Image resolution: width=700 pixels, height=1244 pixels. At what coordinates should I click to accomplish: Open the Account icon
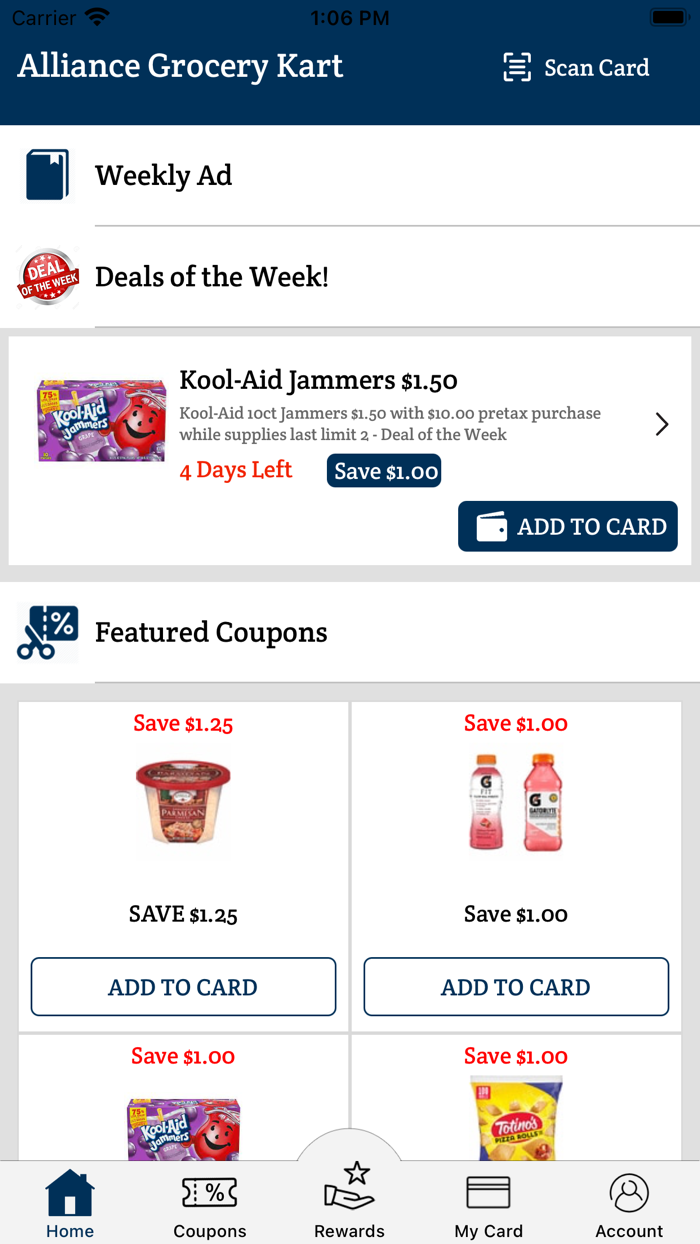628,1203
